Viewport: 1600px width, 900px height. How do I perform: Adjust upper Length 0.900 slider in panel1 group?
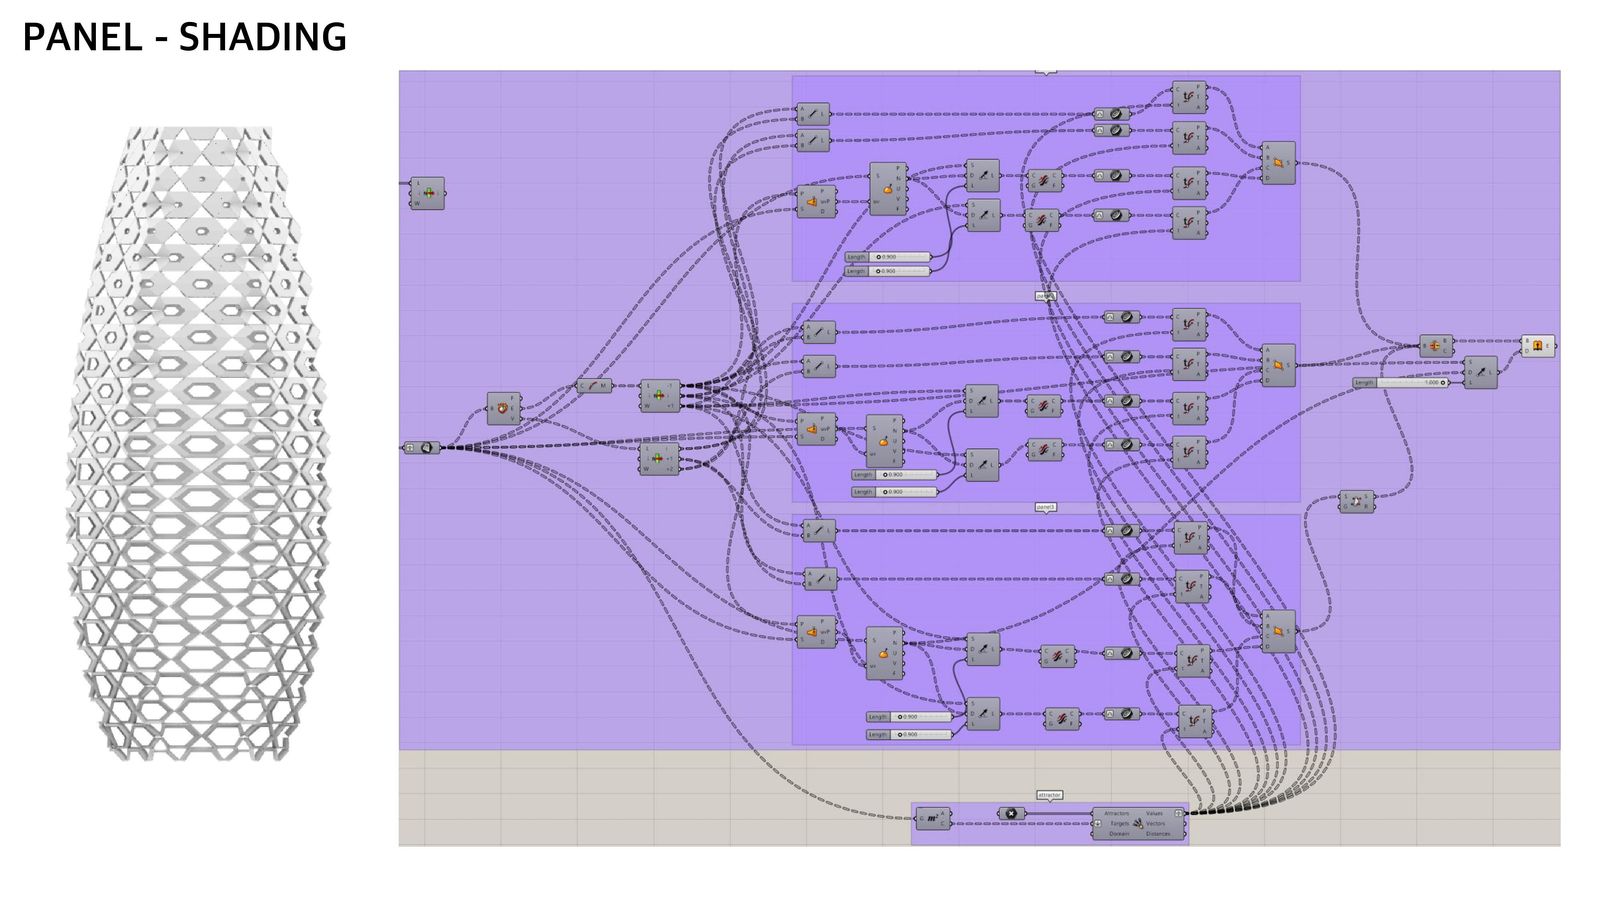pos(894,475)
